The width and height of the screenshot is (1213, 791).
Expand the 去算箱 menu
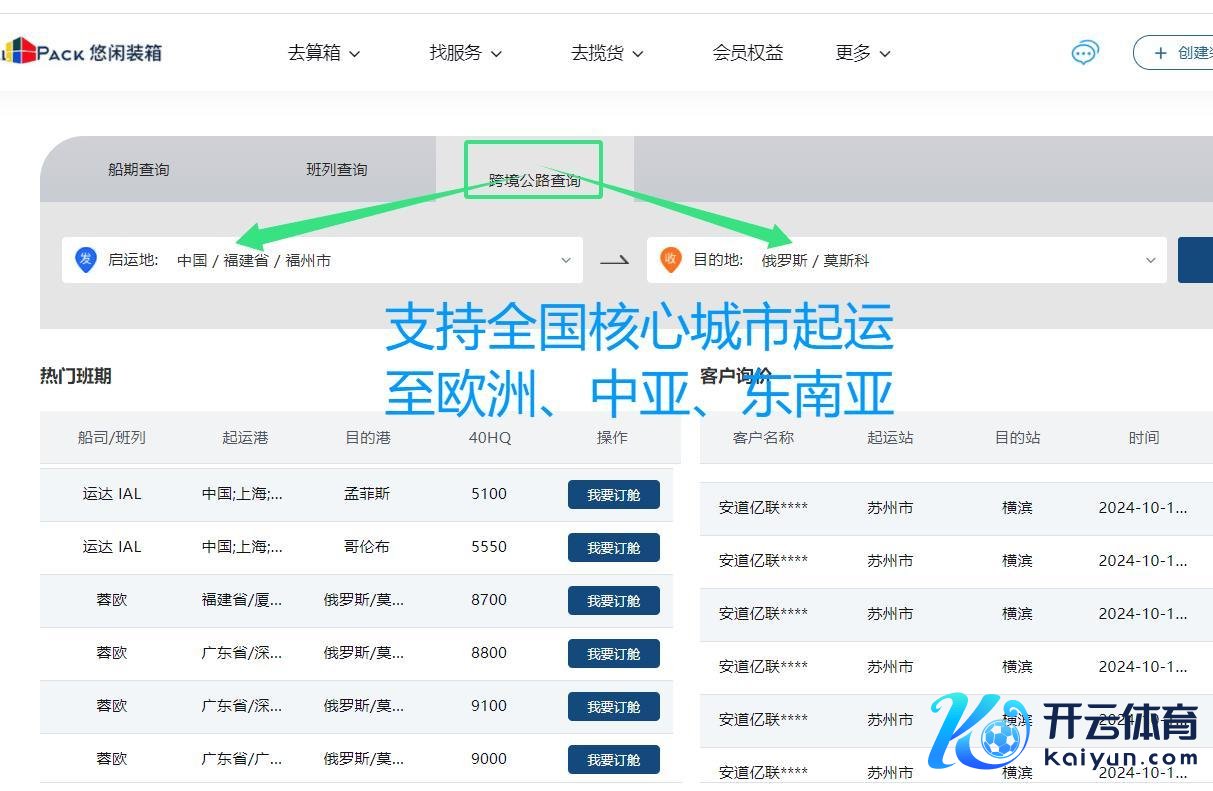coord(323,53)
